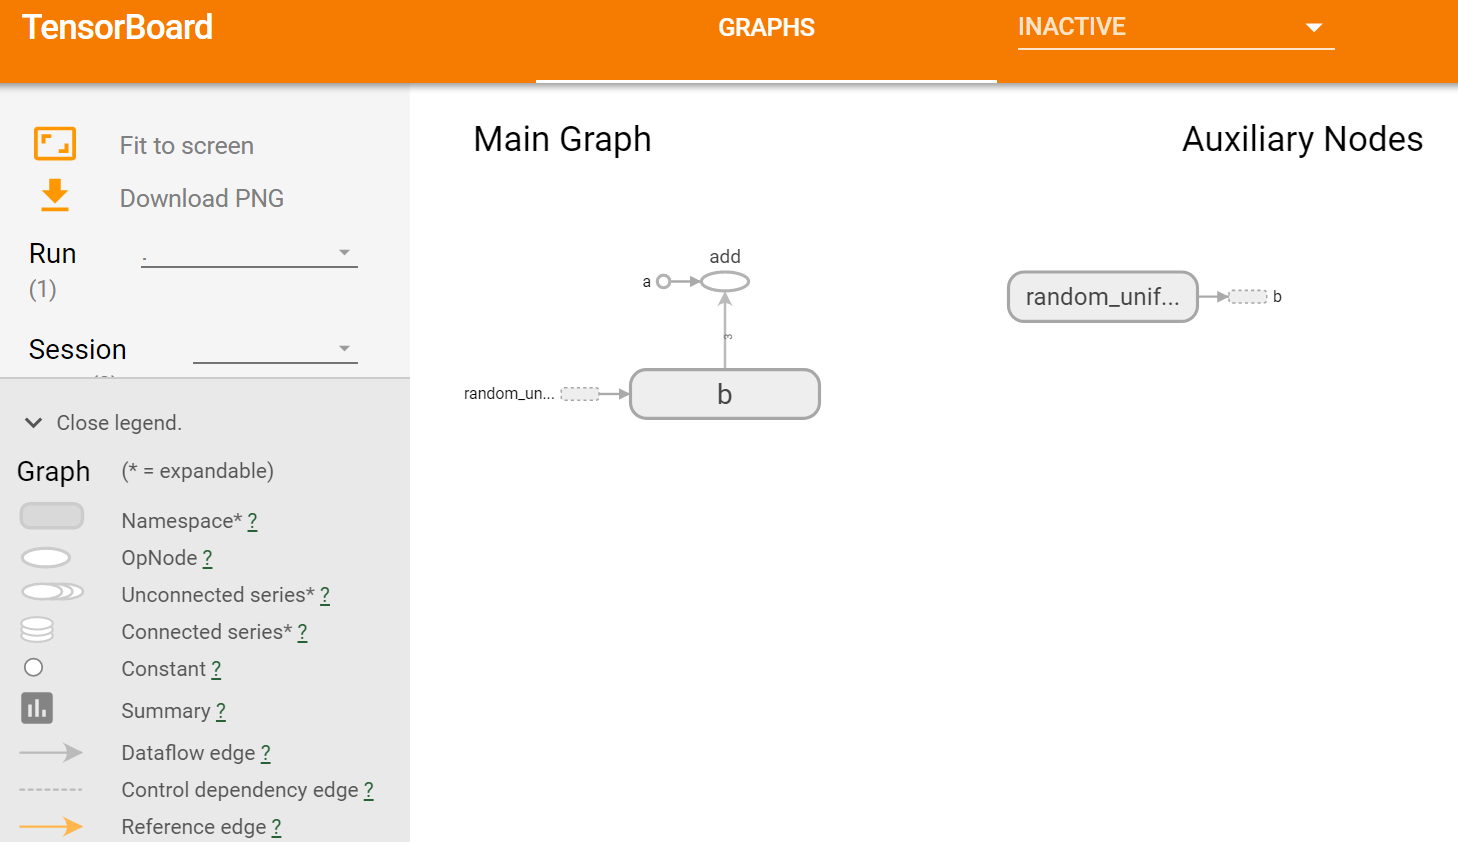1458x842 pixels.
Task: Open the Run selection dropdown
Action: click(x=249, y=253)
